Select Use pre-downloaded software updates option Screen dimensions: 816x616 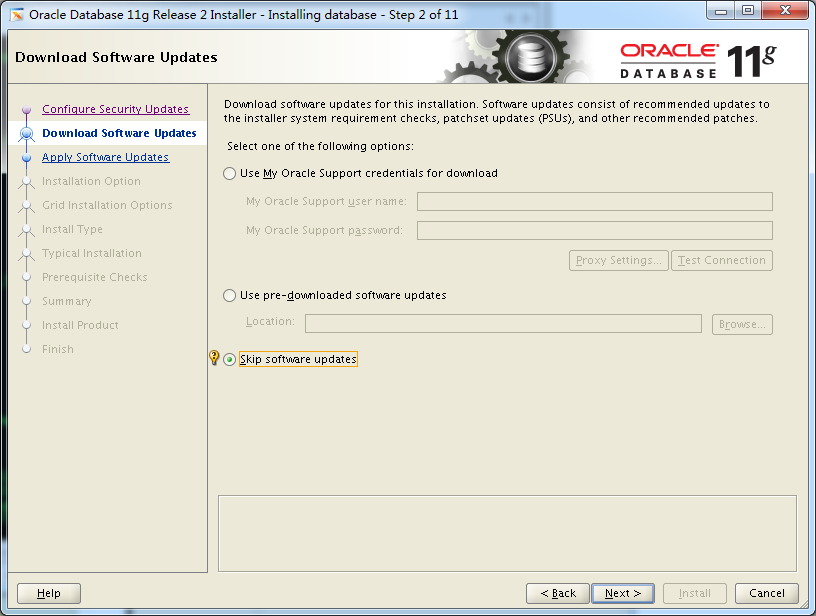tap(230, 296)
